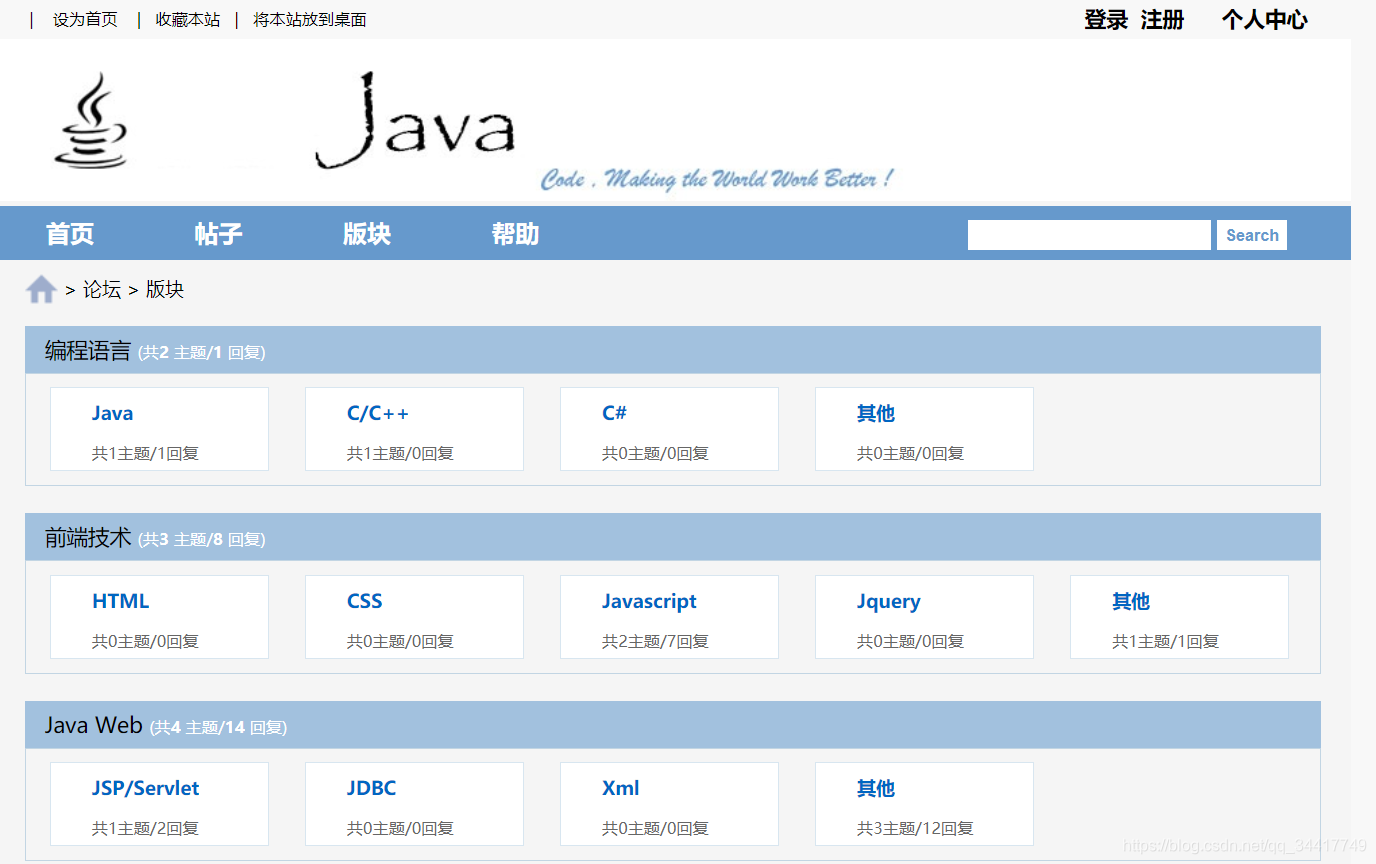Open 其他 board under 编程语言
Viewport: 1376px width, 864px height.
click(x=876, y=413)
